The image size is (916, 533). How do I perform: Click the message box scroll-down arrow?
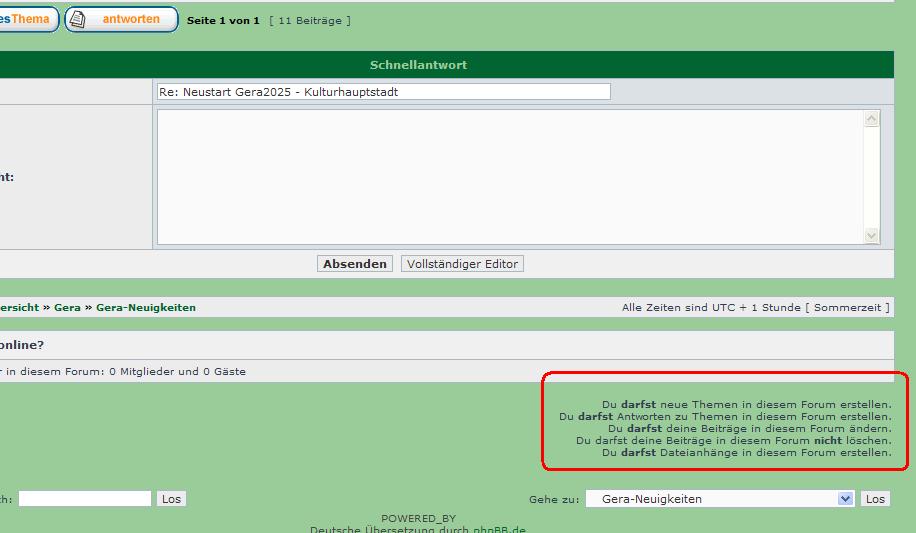click(x=871, y=235)
